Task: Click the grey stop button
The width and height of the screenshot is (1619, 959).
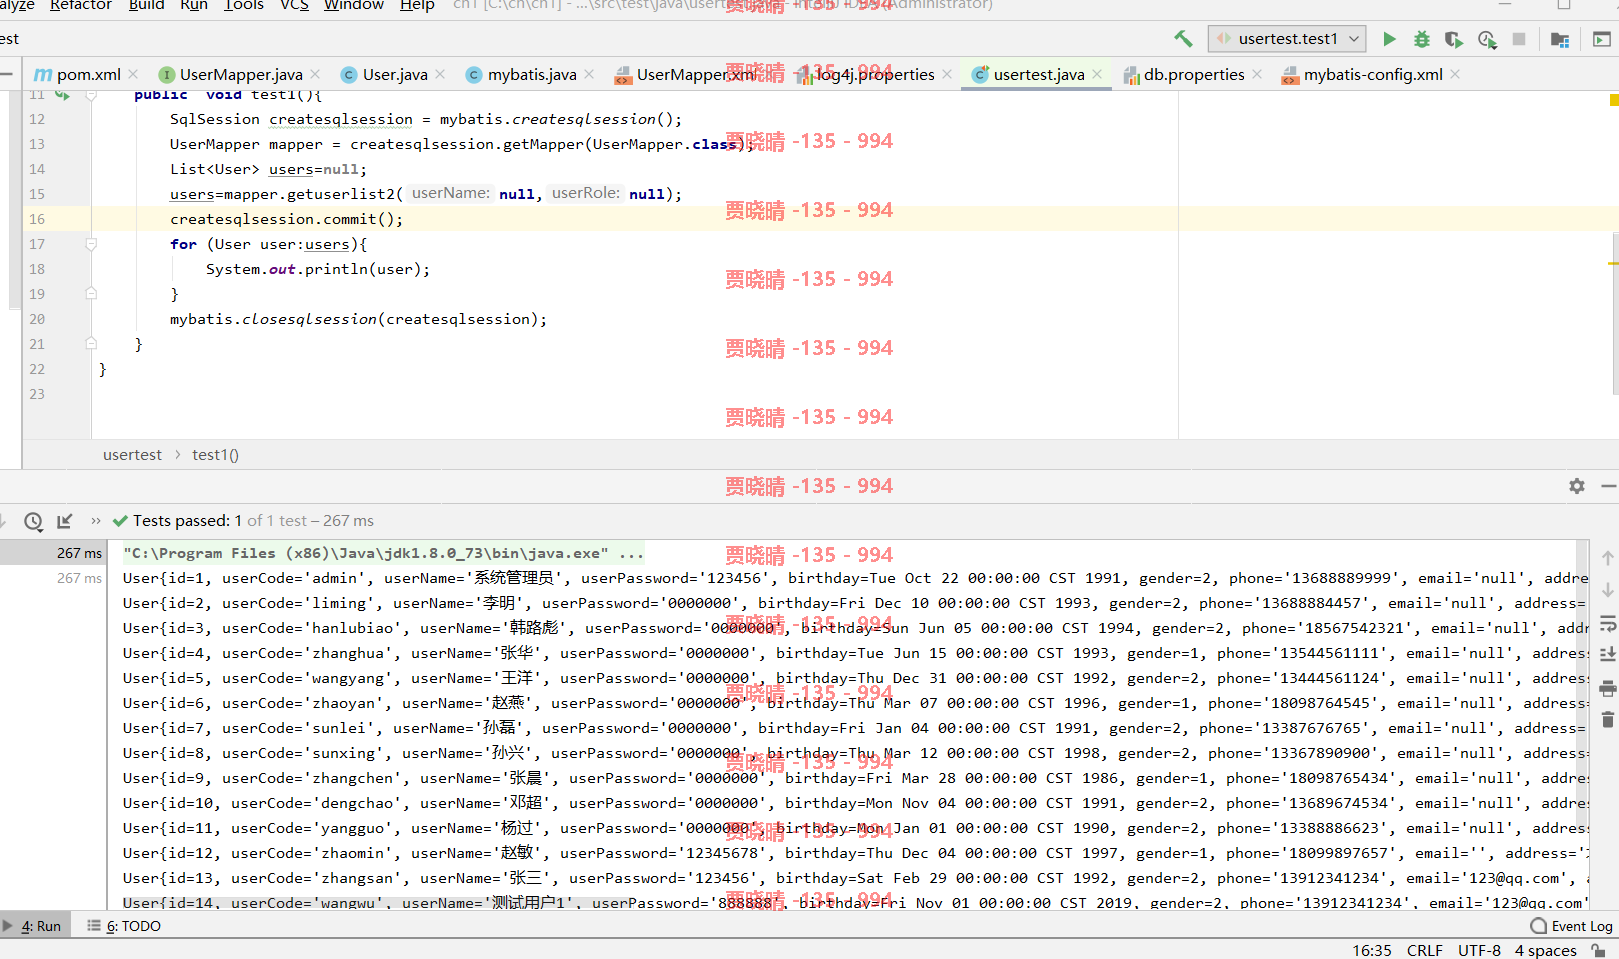Action: pos(1519,39)
